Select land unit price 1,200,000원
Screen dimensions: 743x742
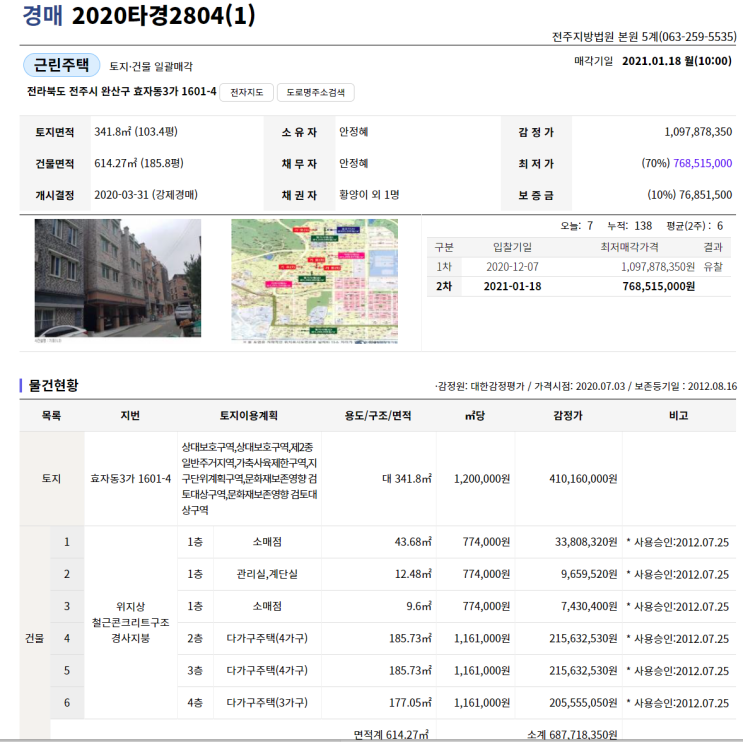pos(482,479)
